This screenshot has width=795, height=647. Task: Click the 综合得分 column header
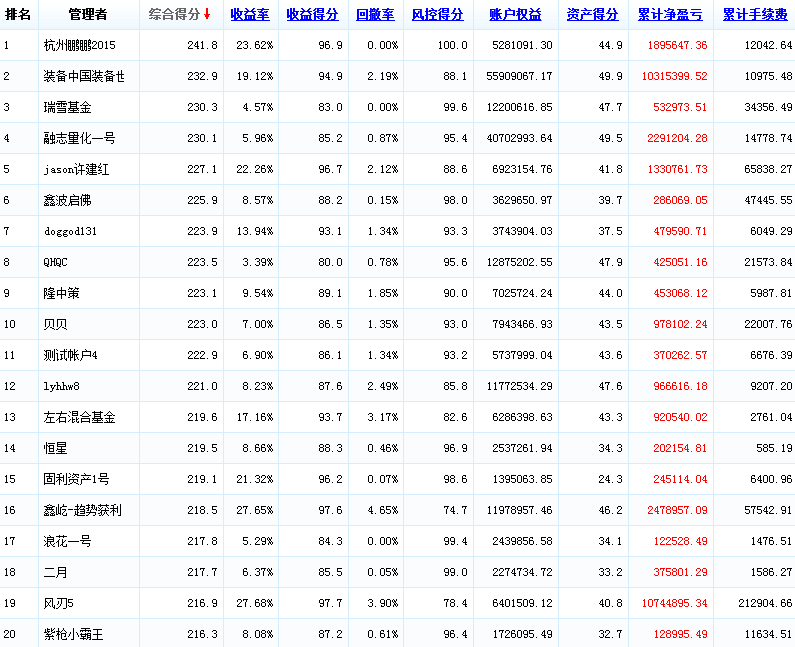(175, 15)
